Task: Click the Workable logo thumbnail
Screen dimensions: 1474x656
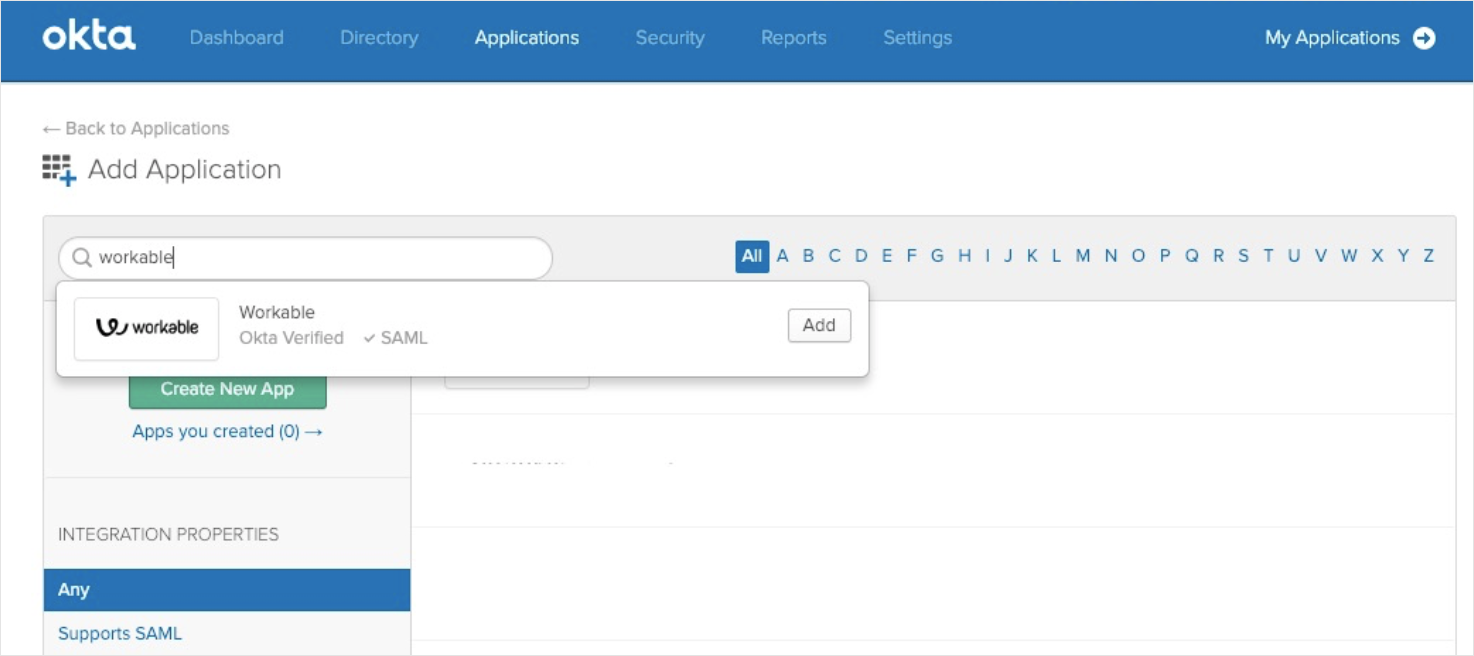Action: (x=146, y=328)
